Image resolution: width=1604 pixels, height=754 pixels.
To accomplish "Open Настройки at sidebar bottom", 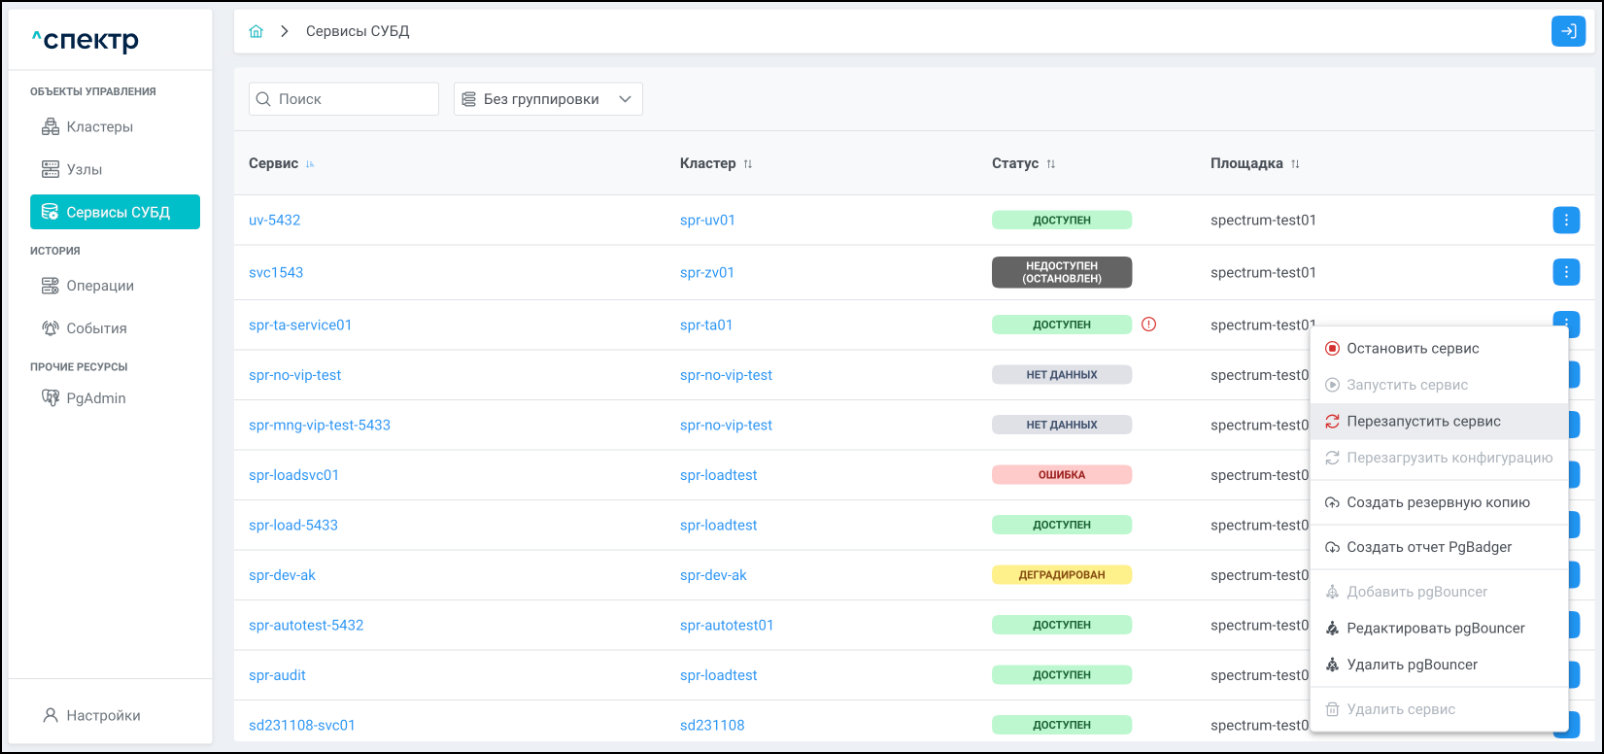I will [103, 715].
